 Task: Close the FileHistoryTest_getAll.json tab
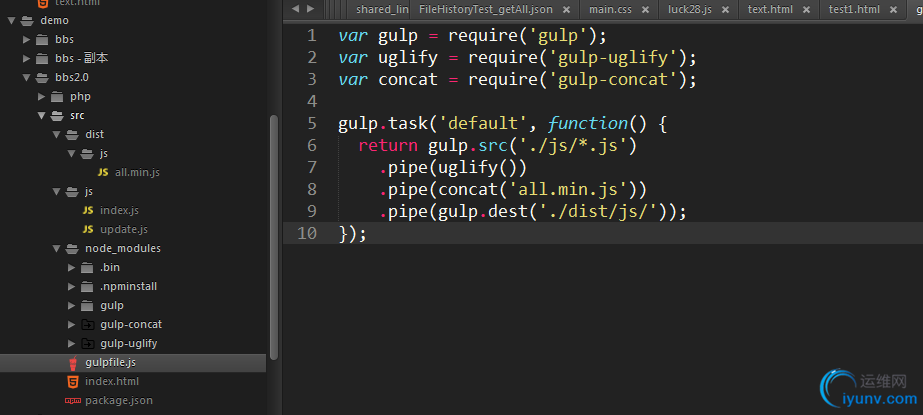point(566,10)
